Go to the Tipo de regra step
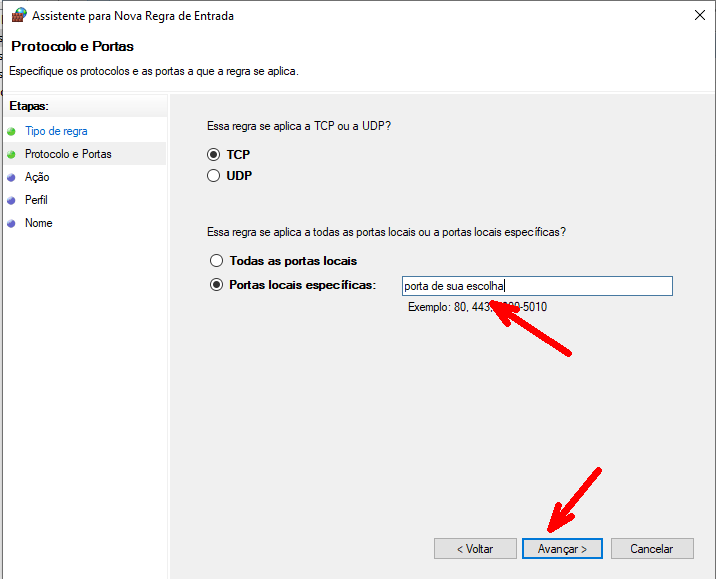The width and height of the screenshot is (716, 579). [56, 131]
